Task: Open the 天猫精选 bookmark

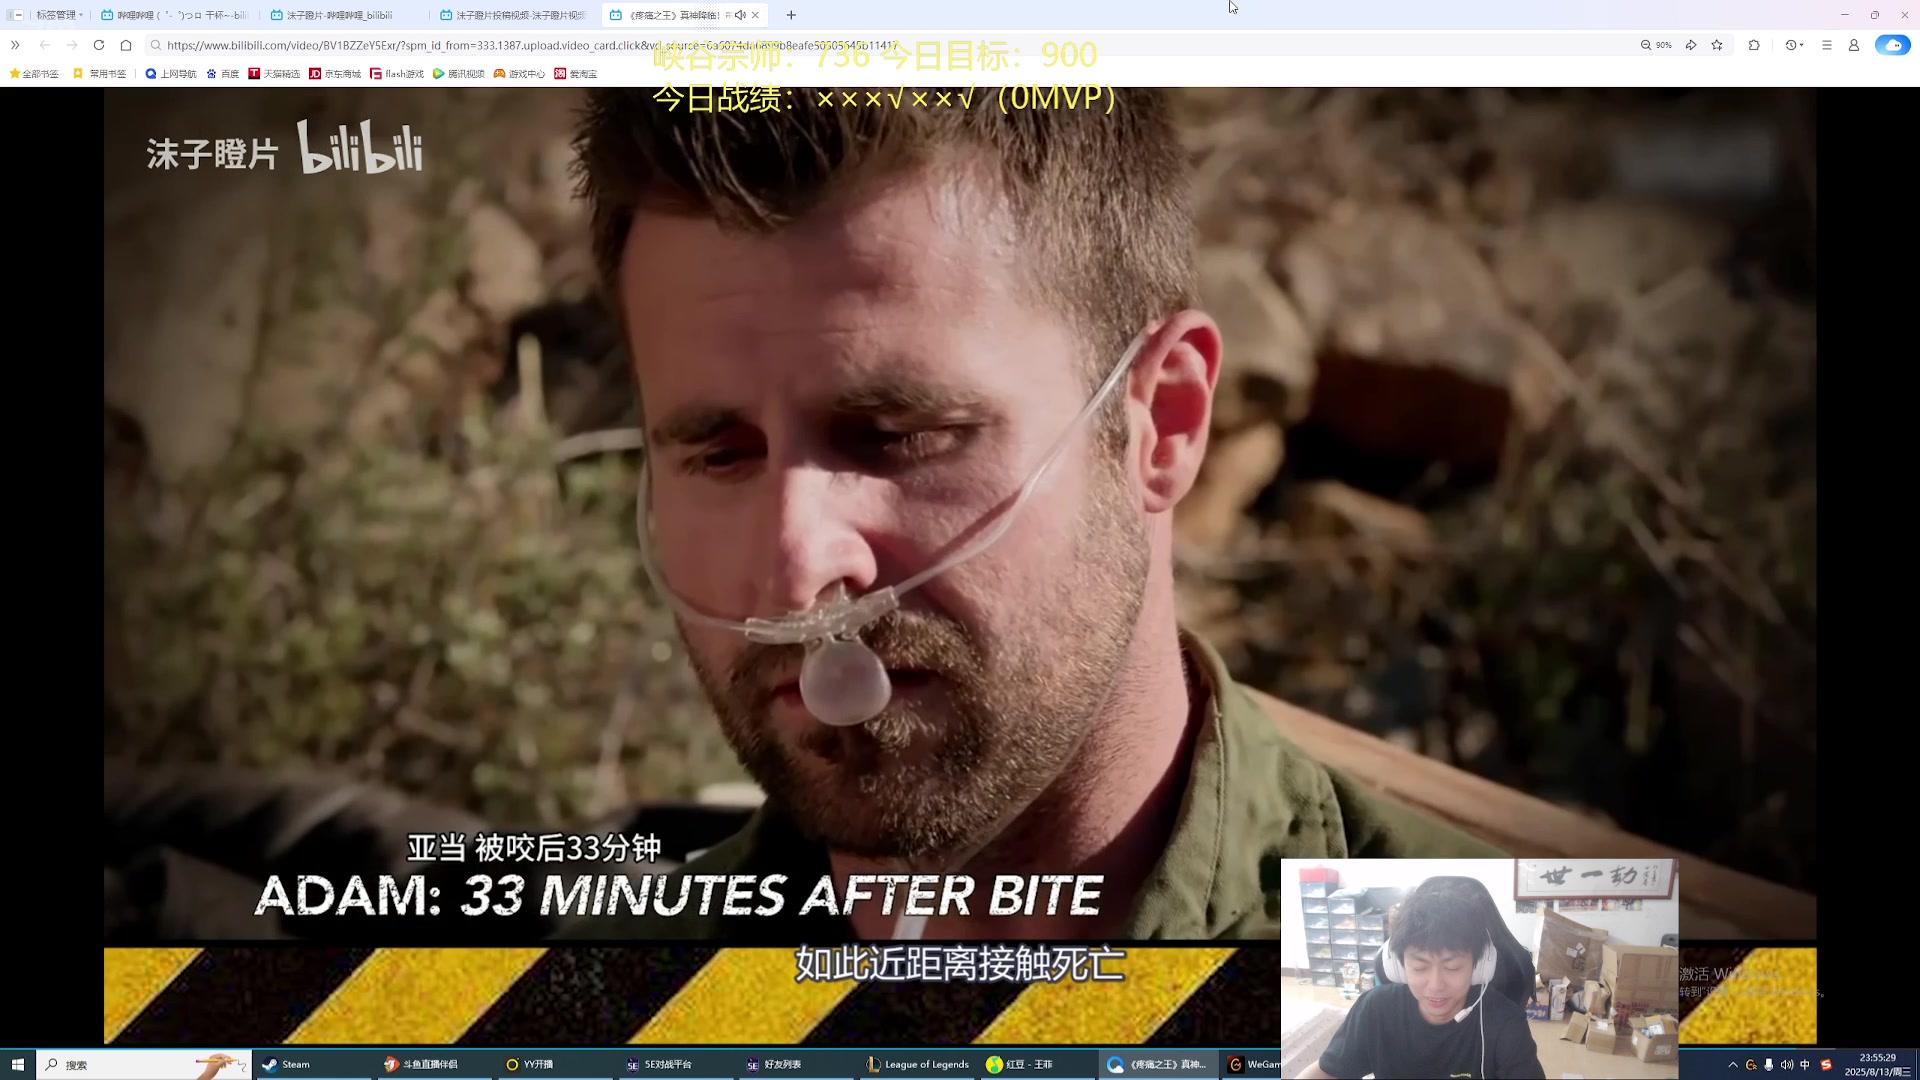Action: pos(274,74)
